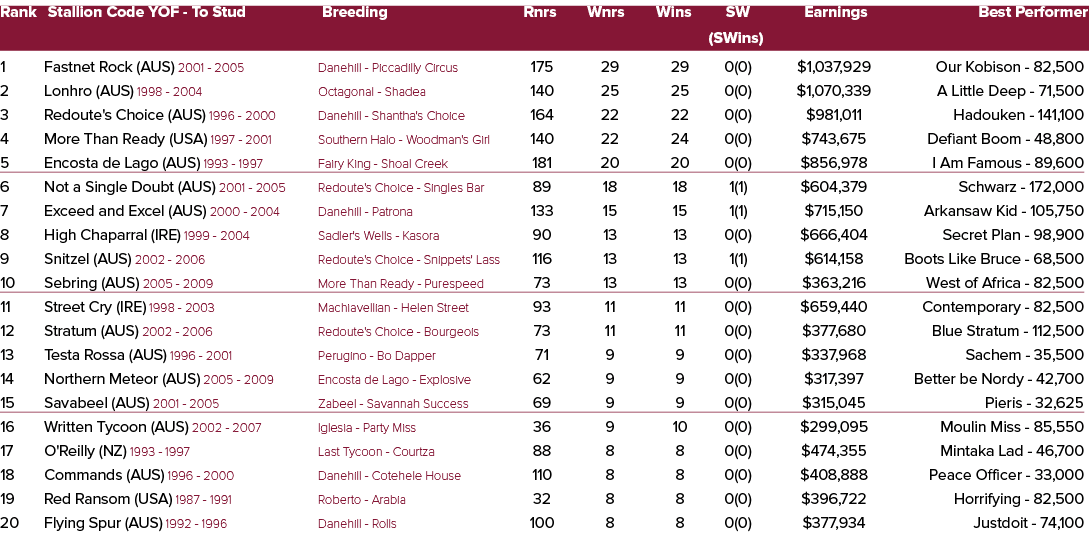
Task: Select stallion Sebring (AUS)
Action: point(92,283)
